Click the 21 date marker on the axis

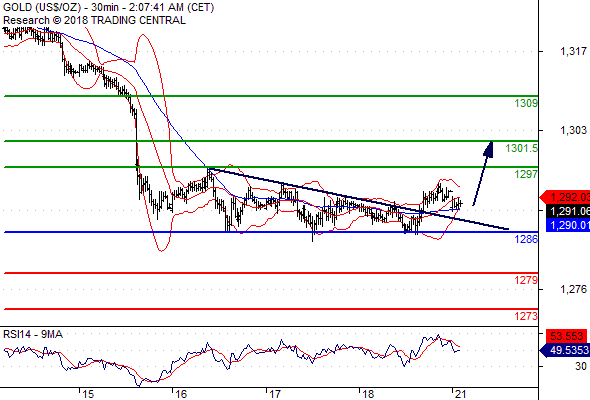point(461,394)
